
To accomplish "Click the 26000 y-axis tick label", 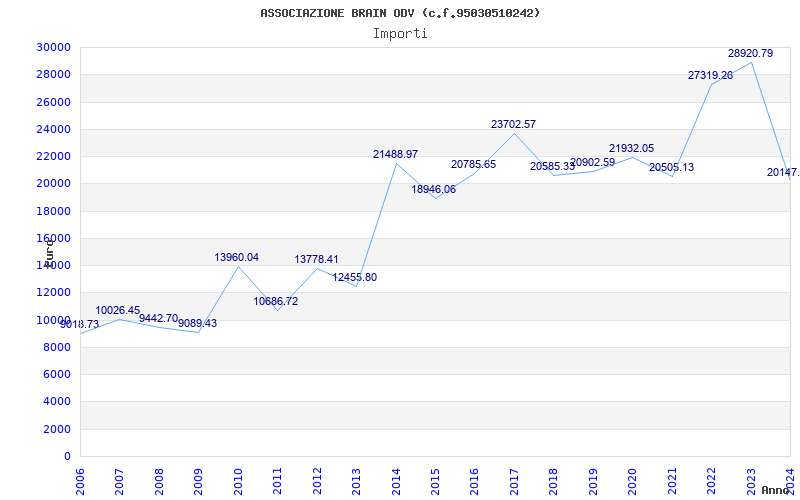I will 54,102.
